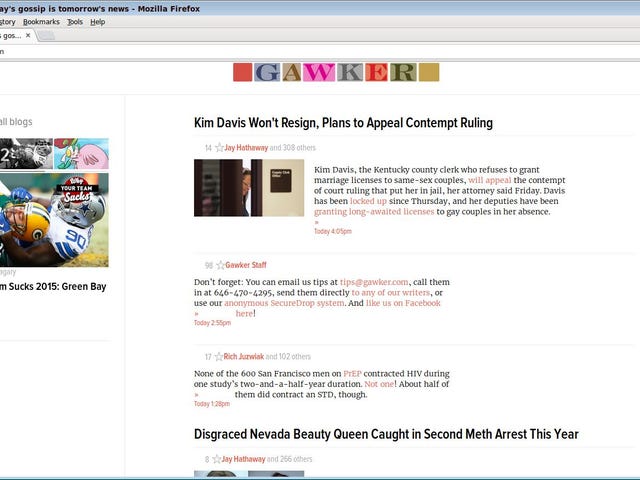This screenshot has width=640, height=480.
Task: Open the football Your Team Sucks image
Action: pos(54,220)
